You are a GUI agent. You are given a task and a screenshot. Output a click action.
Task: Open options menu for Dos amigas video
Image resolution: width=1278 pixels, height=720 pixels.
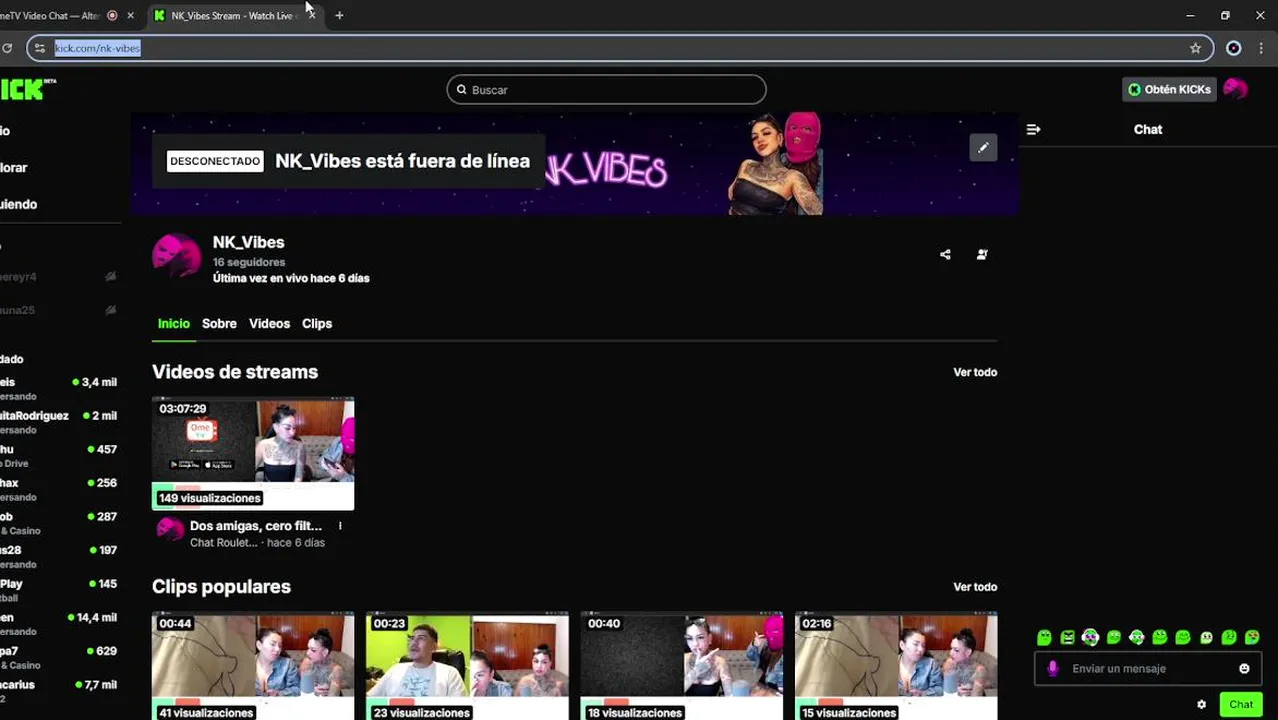point(340,526)
